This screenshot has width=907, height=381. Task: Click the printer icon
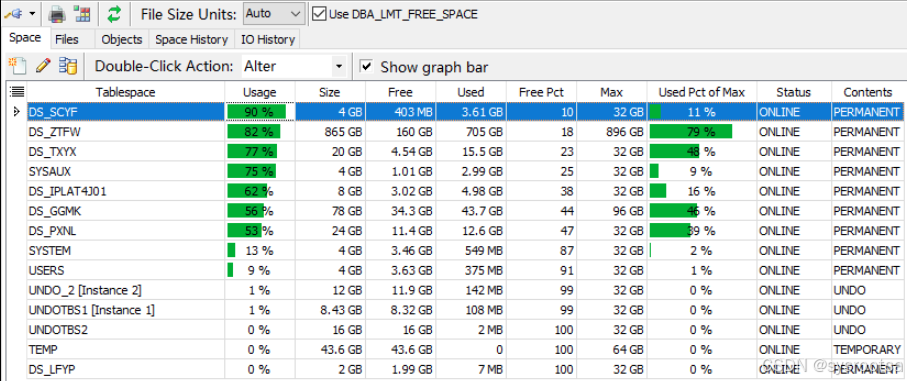[x=56, y=13]
